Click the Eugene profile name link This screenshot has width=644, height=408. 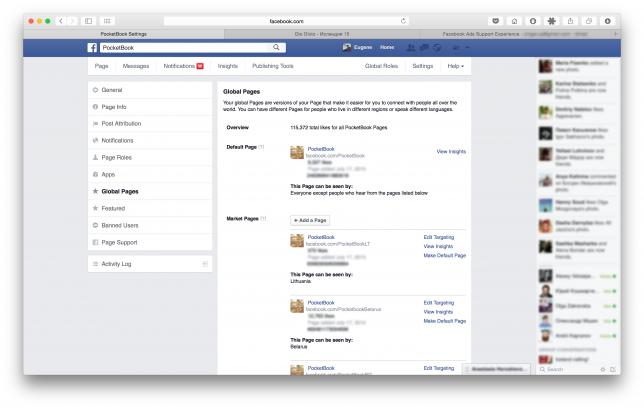click(363, 48)
